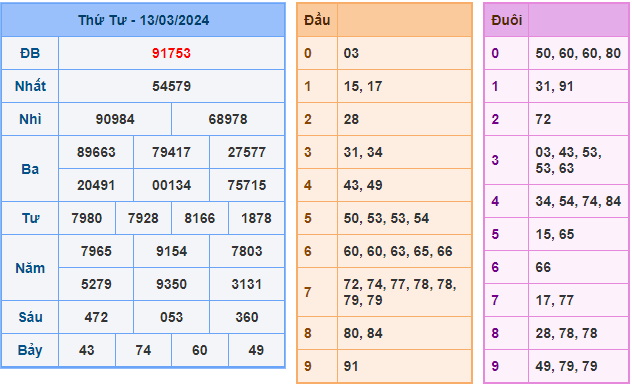This screenshot has width=632, height=385.
Task: Click values 72, 74, 77, 78, 78, 79, 79
Action: (x=400, y=292)
